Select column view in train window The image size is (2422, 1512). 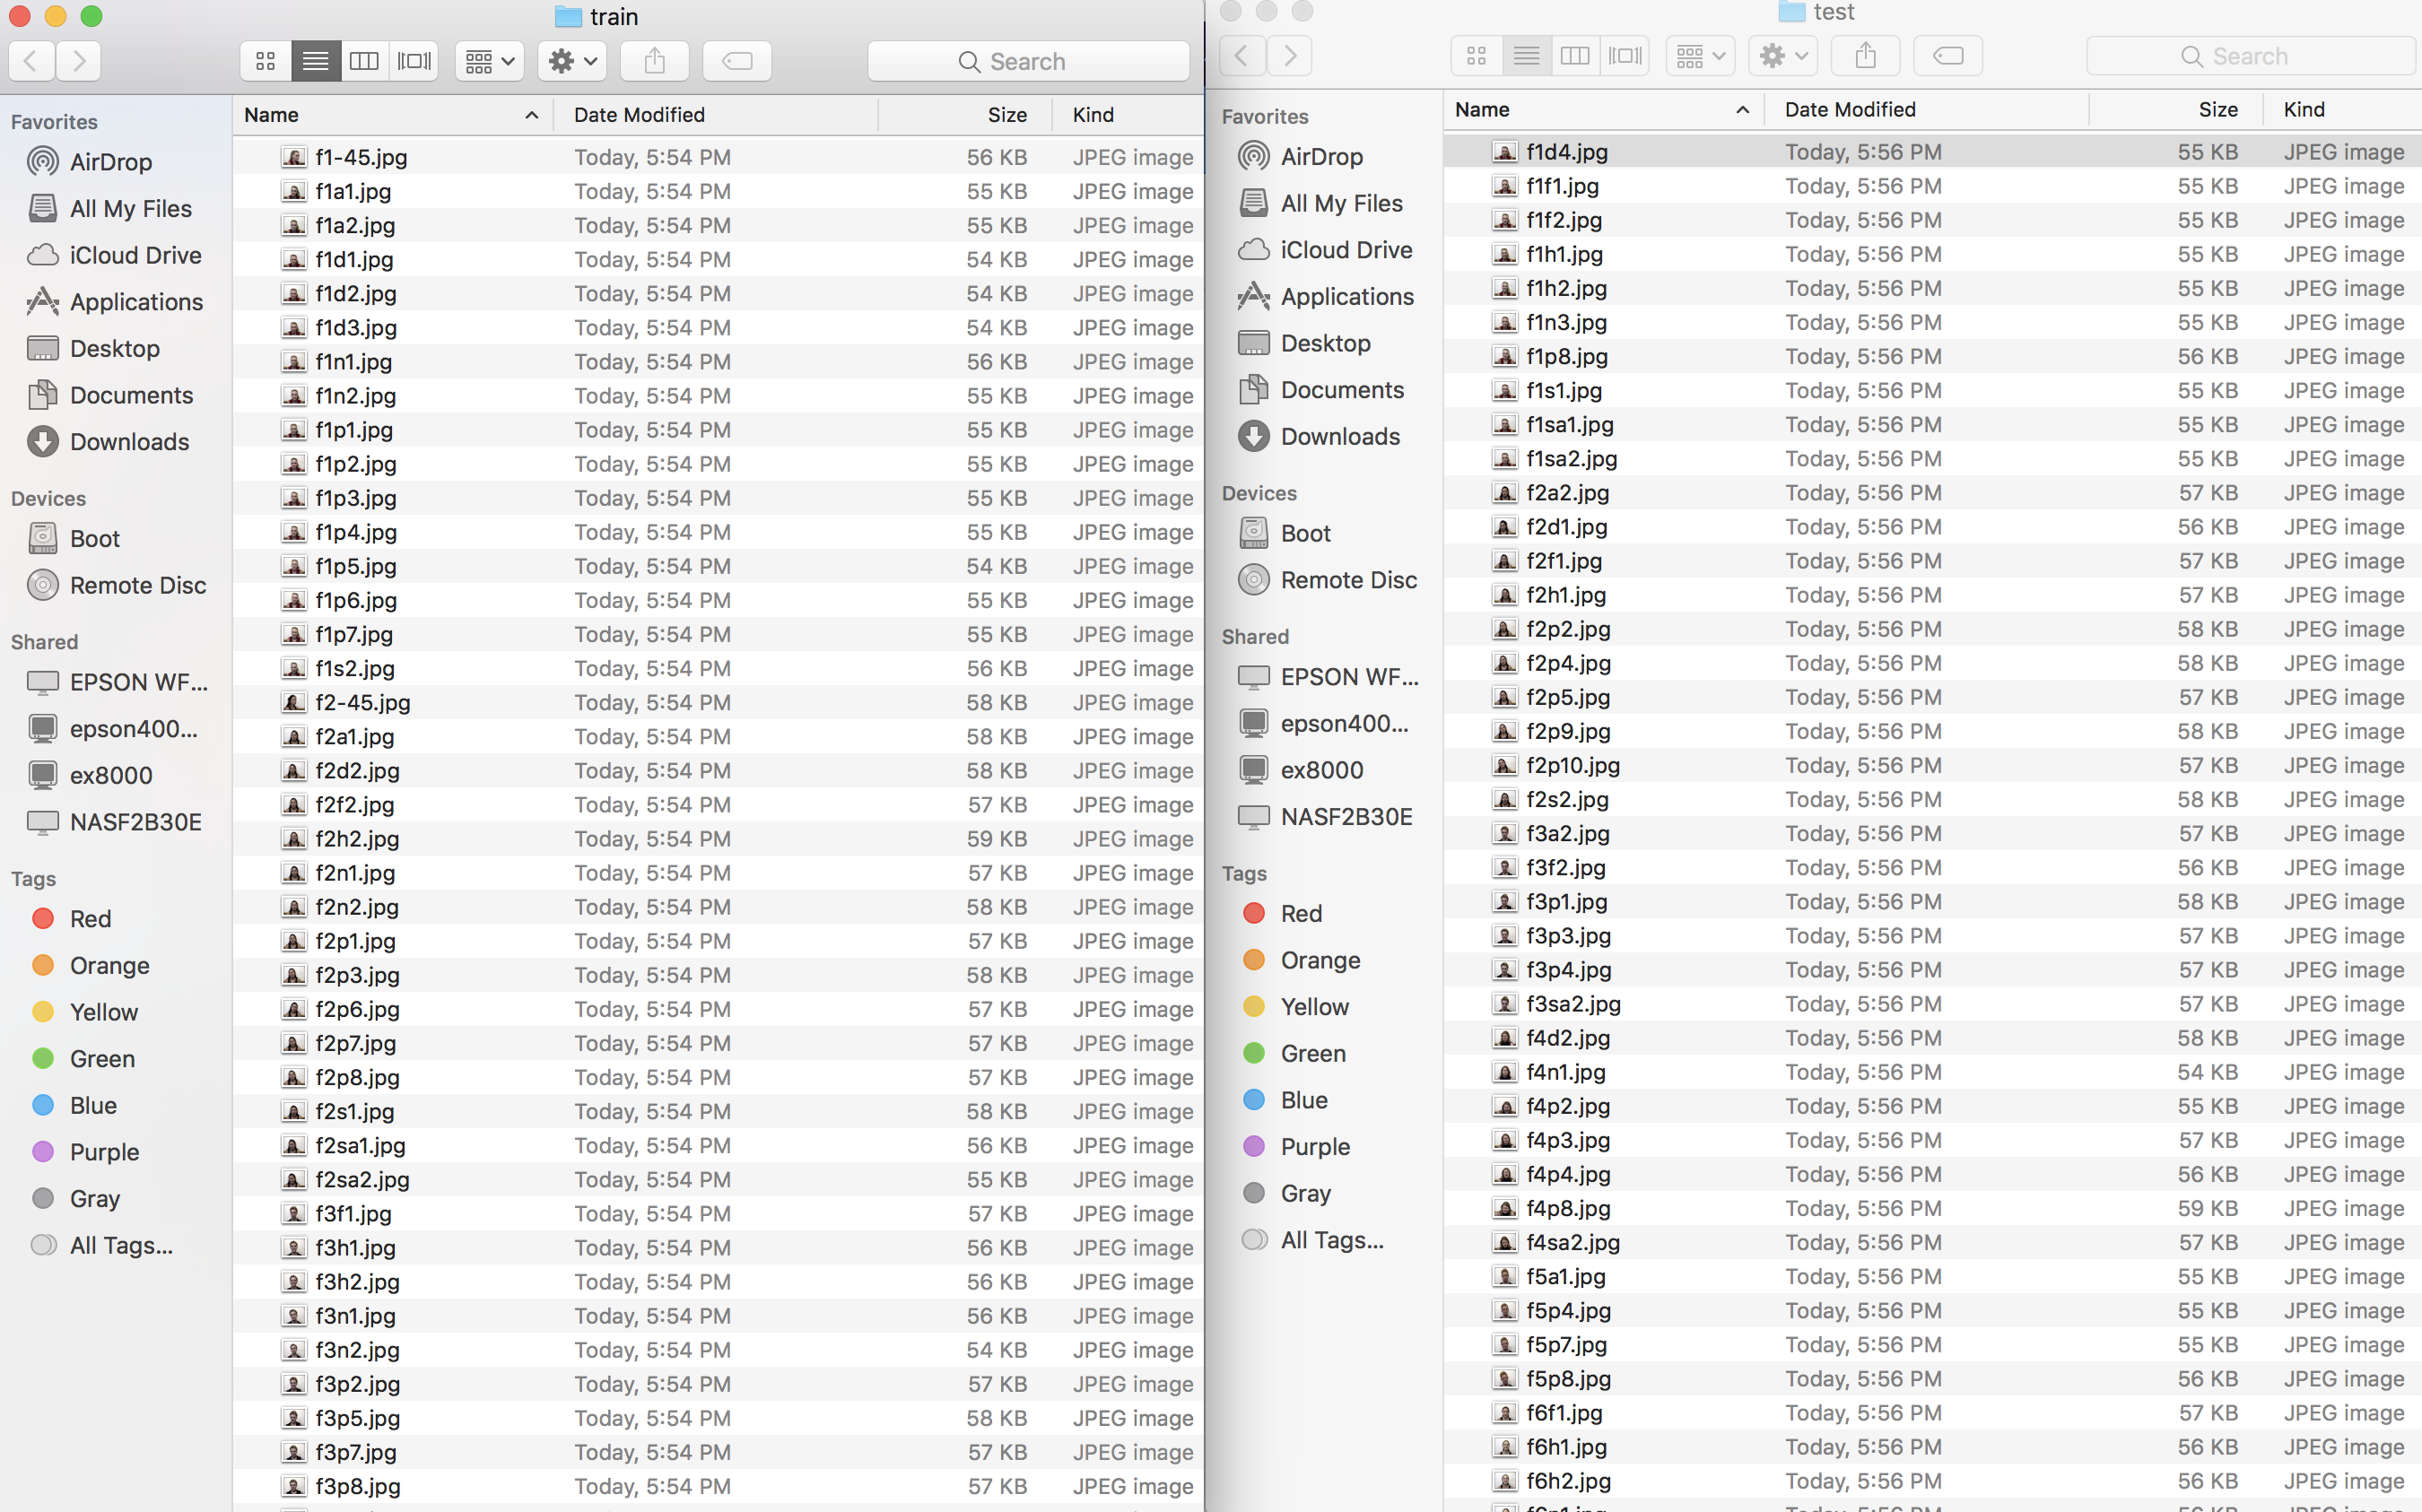point(364,61)
